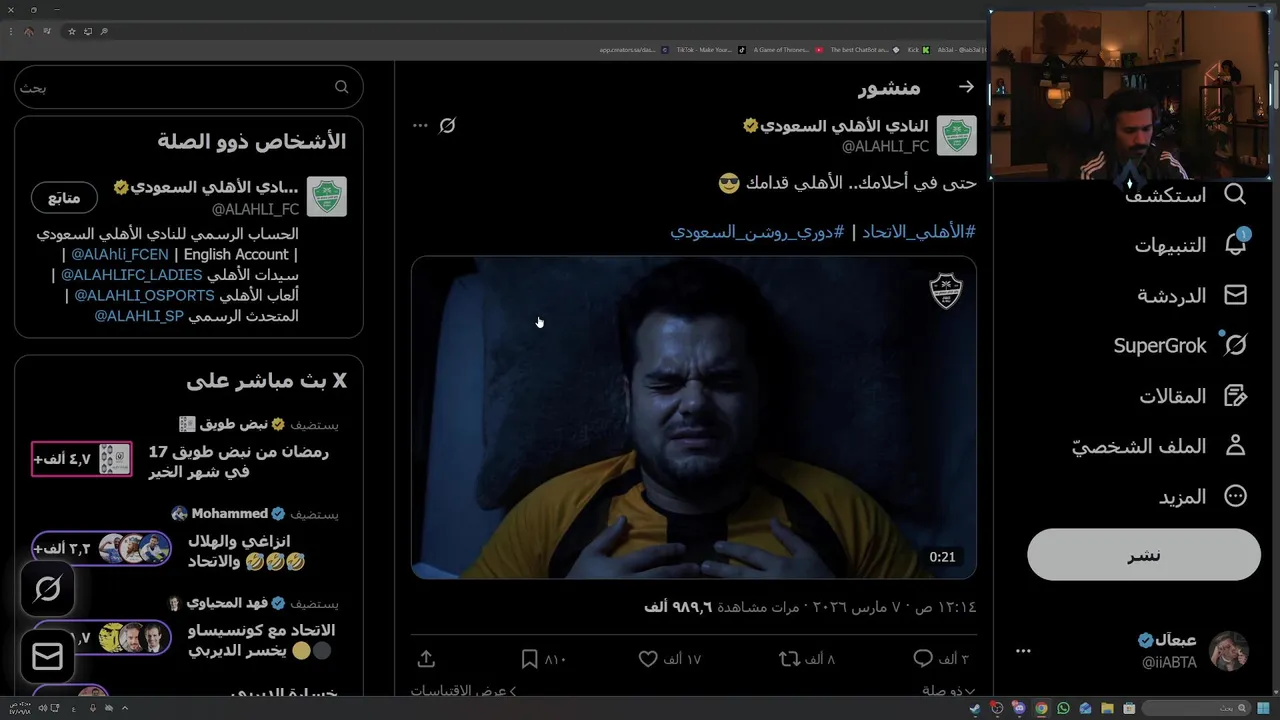Screen dimensions: 1280x720
Task: Click the floating Grok button
Action: (47, 589)
